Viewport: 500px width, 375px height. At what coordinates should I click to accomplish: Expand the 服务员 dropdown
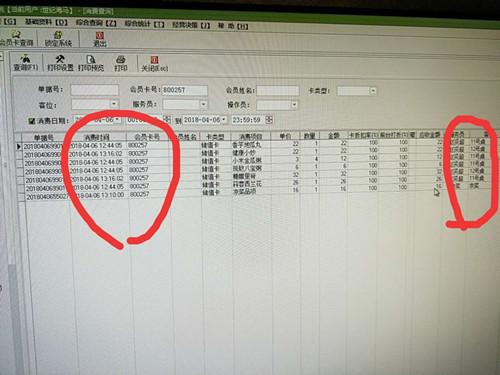203,104
